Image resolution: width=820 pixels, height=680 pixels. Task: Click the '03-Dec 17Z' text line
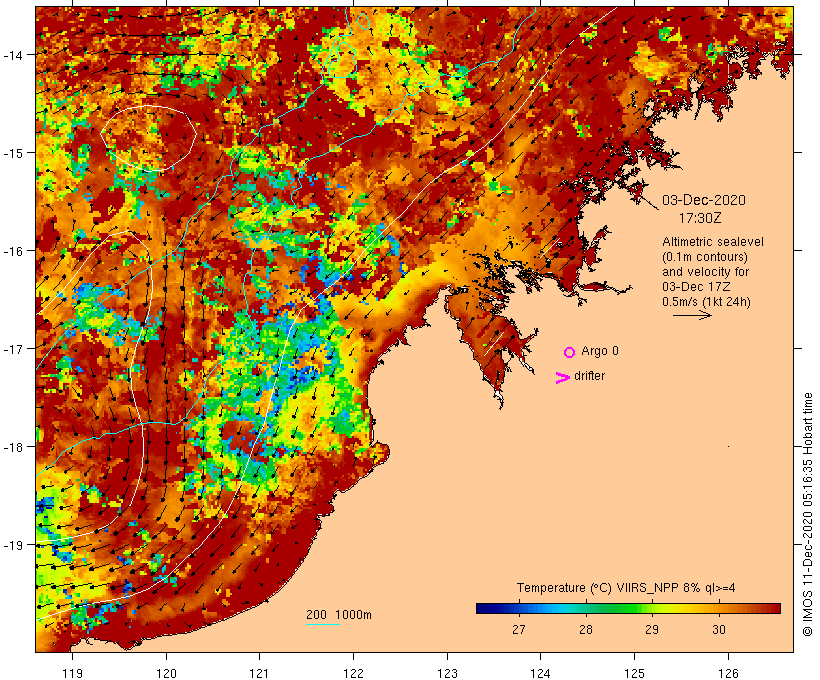click(696, 287)
